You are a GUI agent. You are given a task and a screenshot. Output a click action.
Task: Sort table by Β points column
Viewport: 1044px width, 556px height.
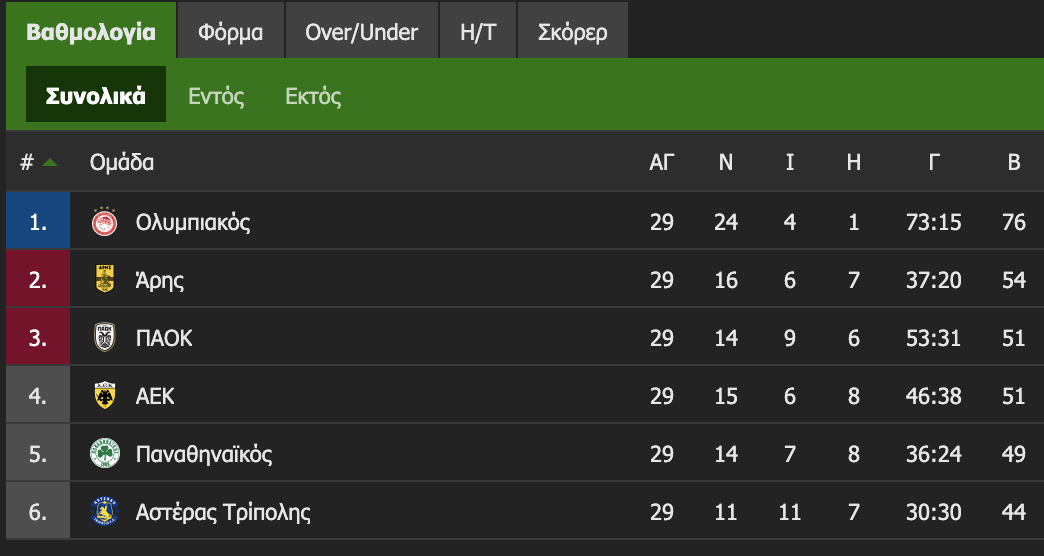coord(1014,162)
